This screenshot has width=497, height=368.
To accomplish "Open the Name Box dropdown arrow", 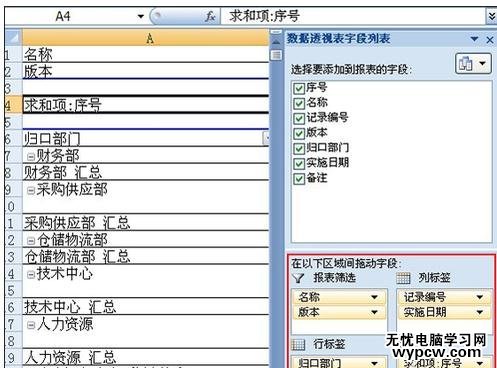I will (141, 16).
